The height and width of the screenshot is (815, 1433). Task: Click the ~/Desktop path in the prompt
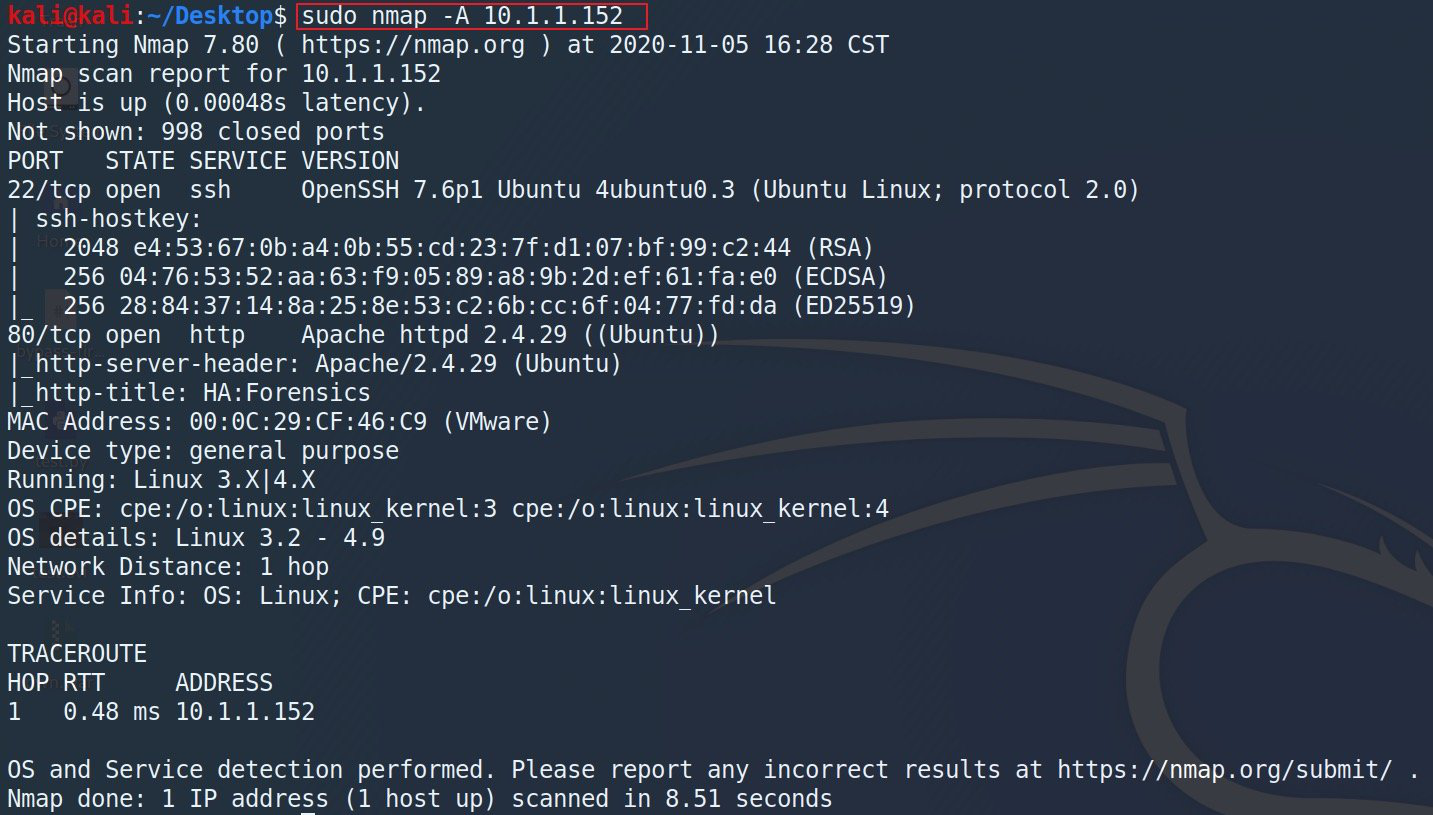coord(209,16)
